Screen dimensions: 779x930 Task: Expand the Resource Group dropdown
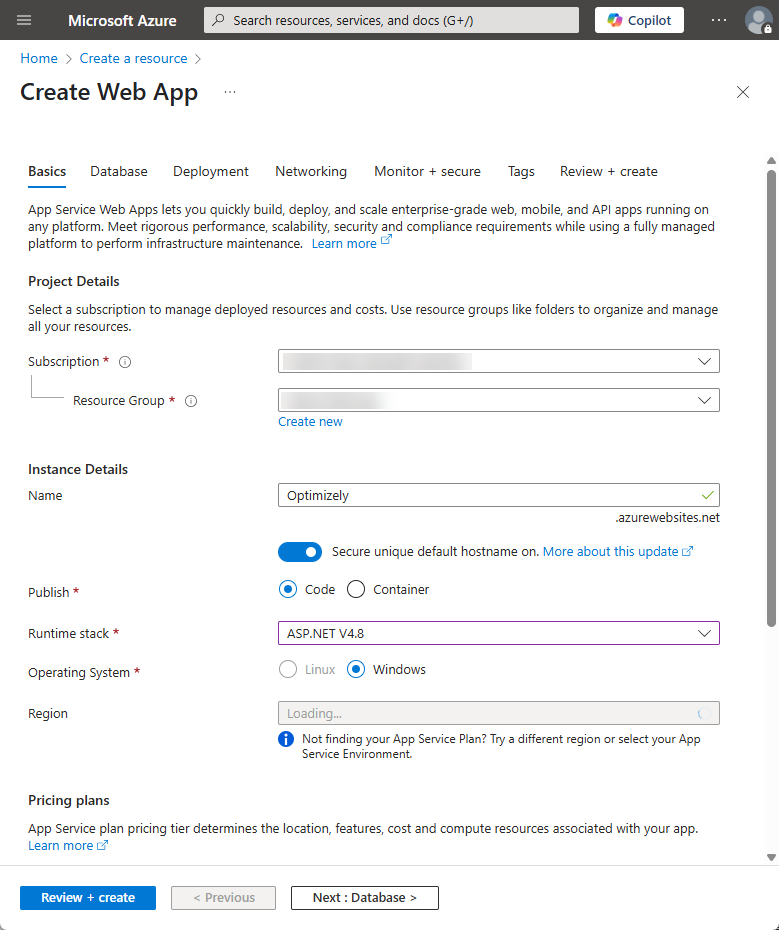point(498,400)
